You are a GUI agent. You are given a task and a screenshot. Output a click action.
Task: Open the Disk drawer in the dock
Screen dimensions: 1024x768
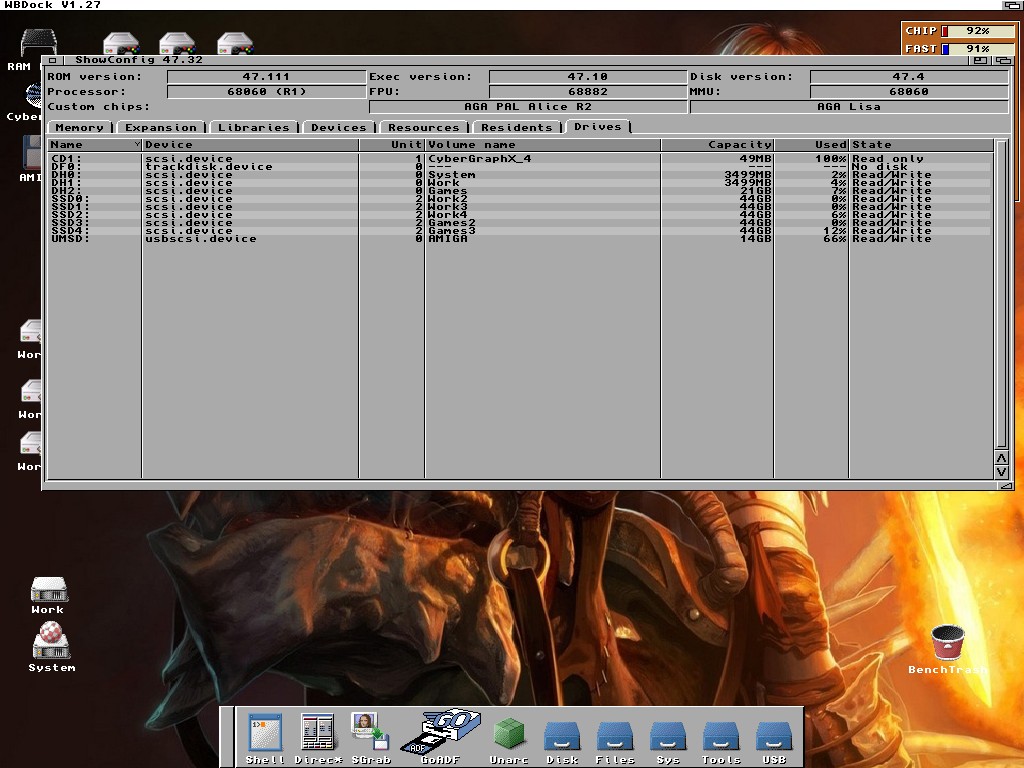coord(562,741)
